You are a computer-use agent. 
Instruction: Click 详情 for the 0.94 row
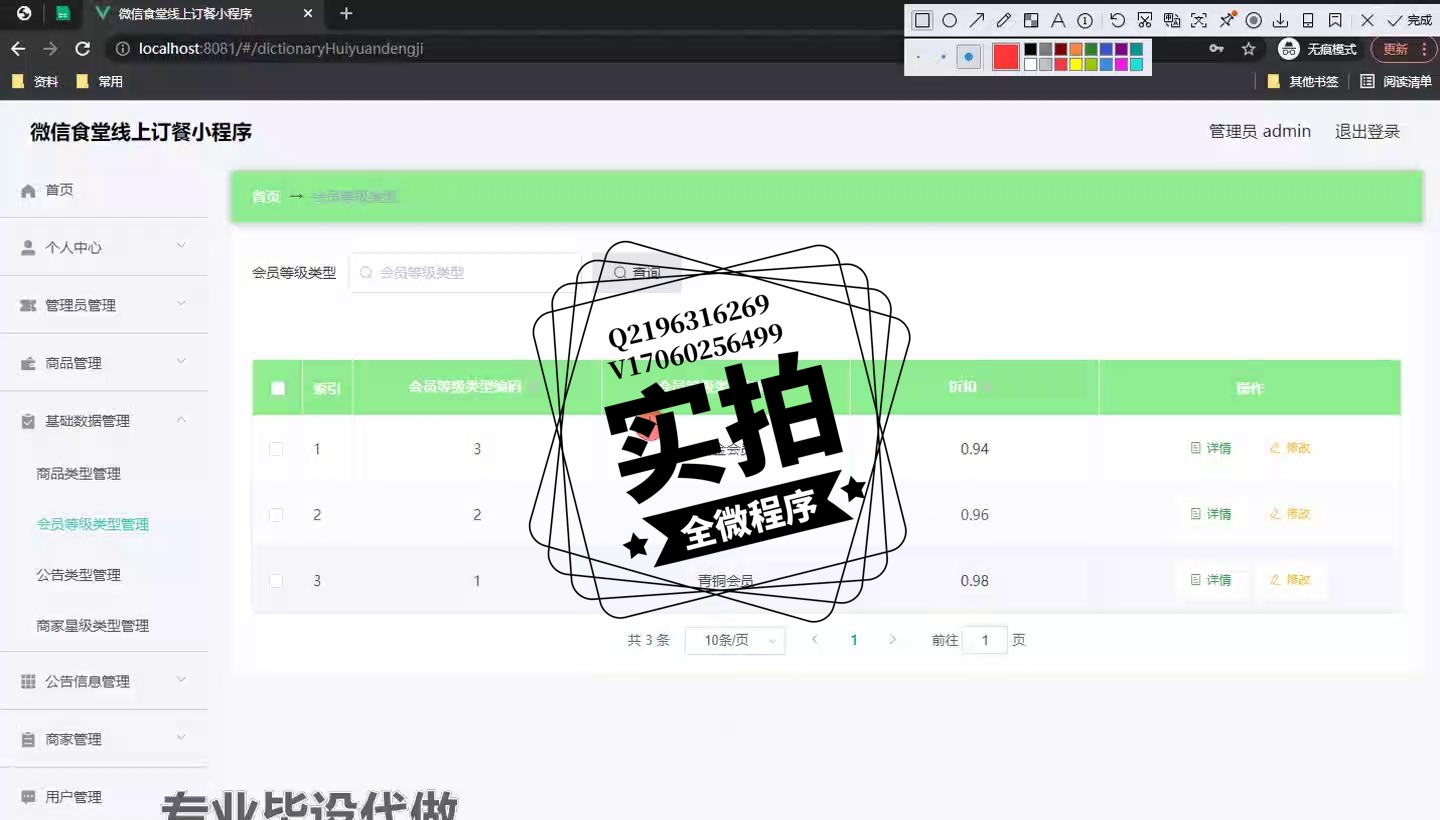tap(1211, 448)
